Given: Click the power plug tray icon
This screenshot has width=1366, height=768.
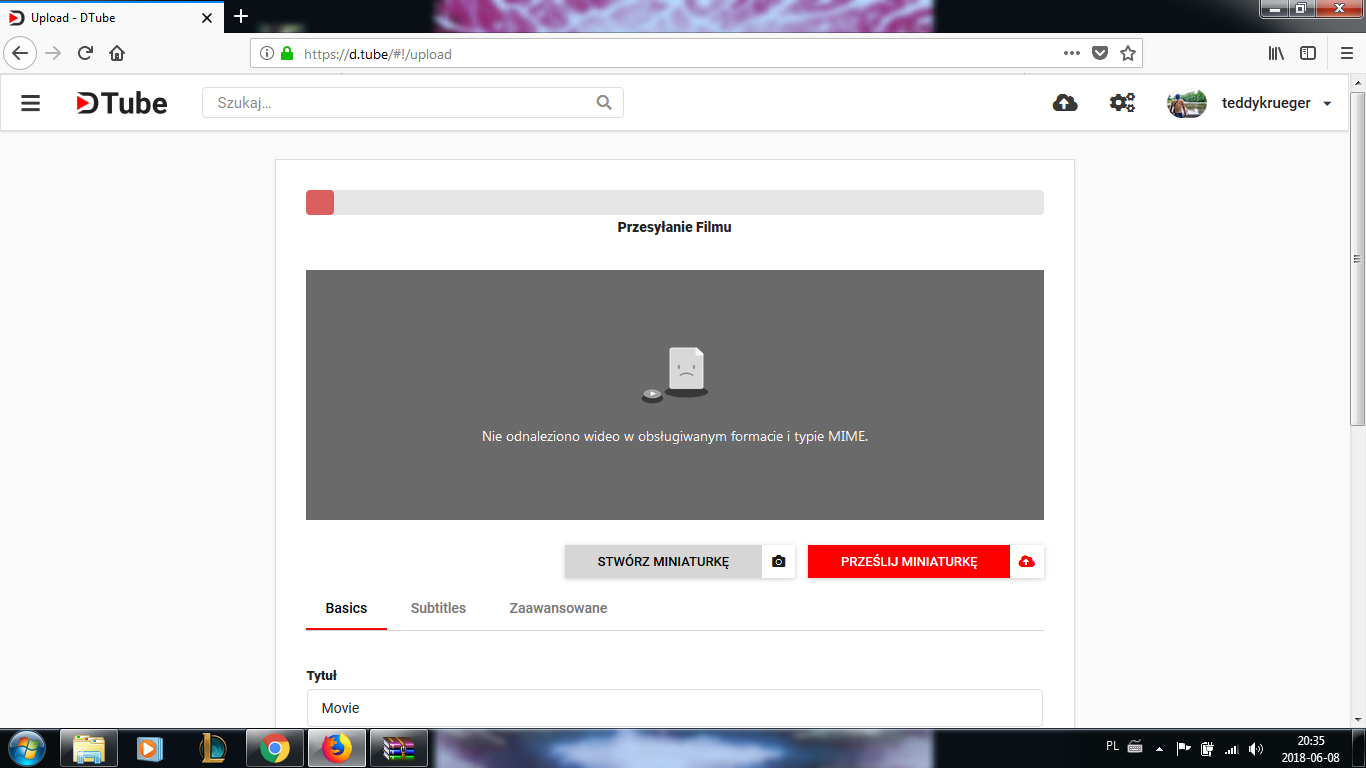Looking at the screenshot, I should [1207, 748].
